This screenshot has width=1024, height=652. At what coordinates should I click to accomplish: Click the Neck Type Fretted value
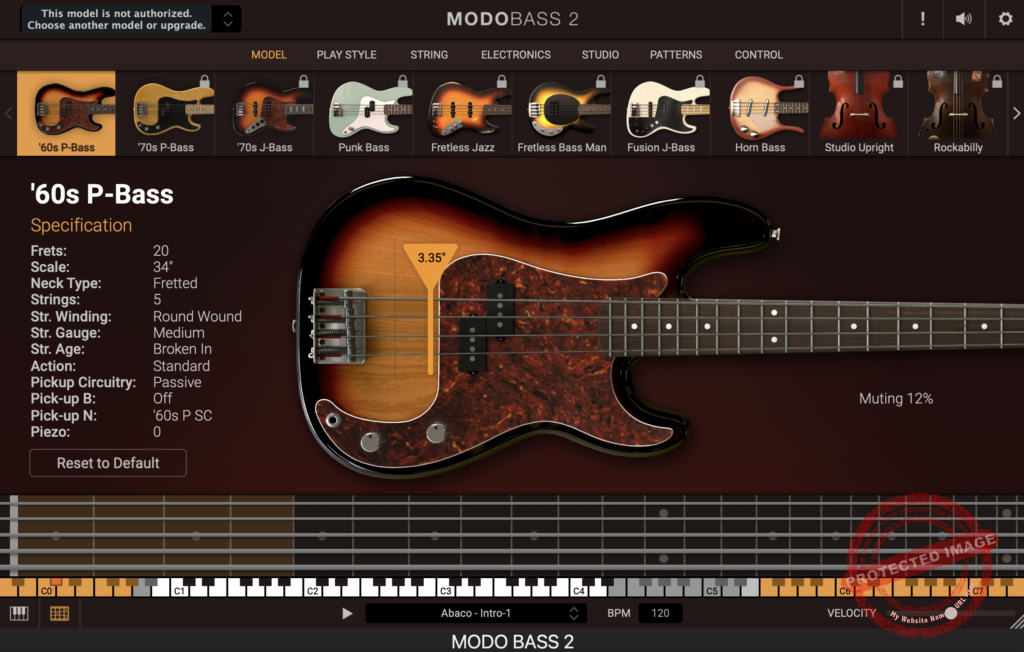[x=175, y=283]
